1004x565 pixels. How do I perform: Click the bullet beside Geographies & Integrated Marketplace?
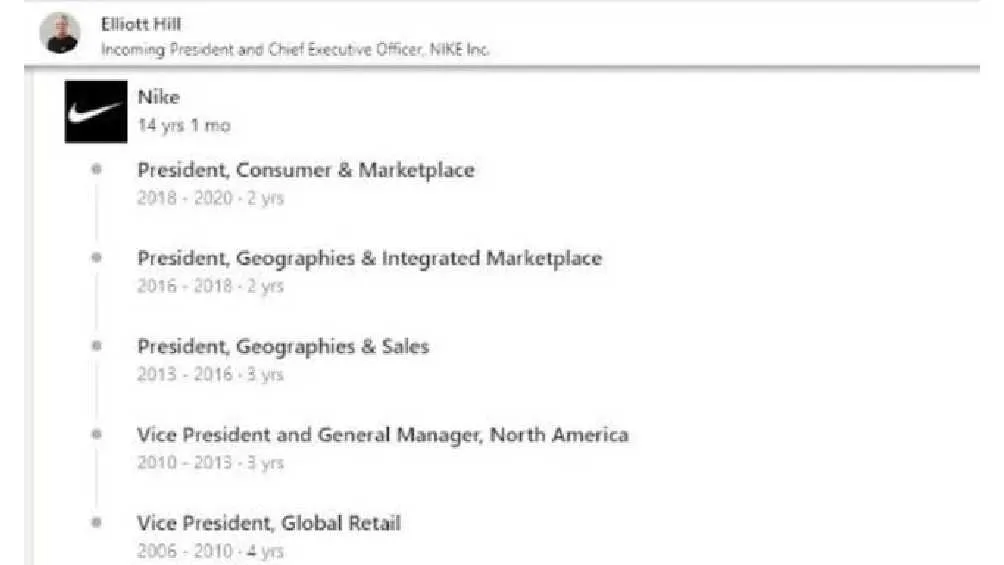pyautogui.click(x=97, y=257)
